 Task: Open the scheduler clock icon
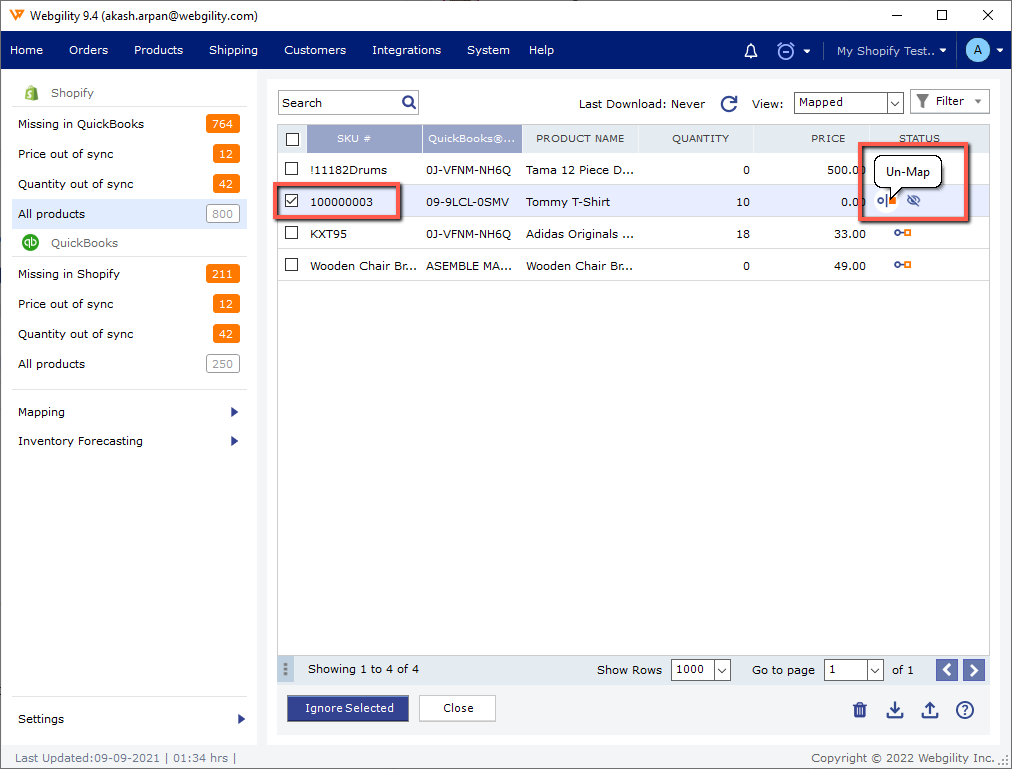785,50
